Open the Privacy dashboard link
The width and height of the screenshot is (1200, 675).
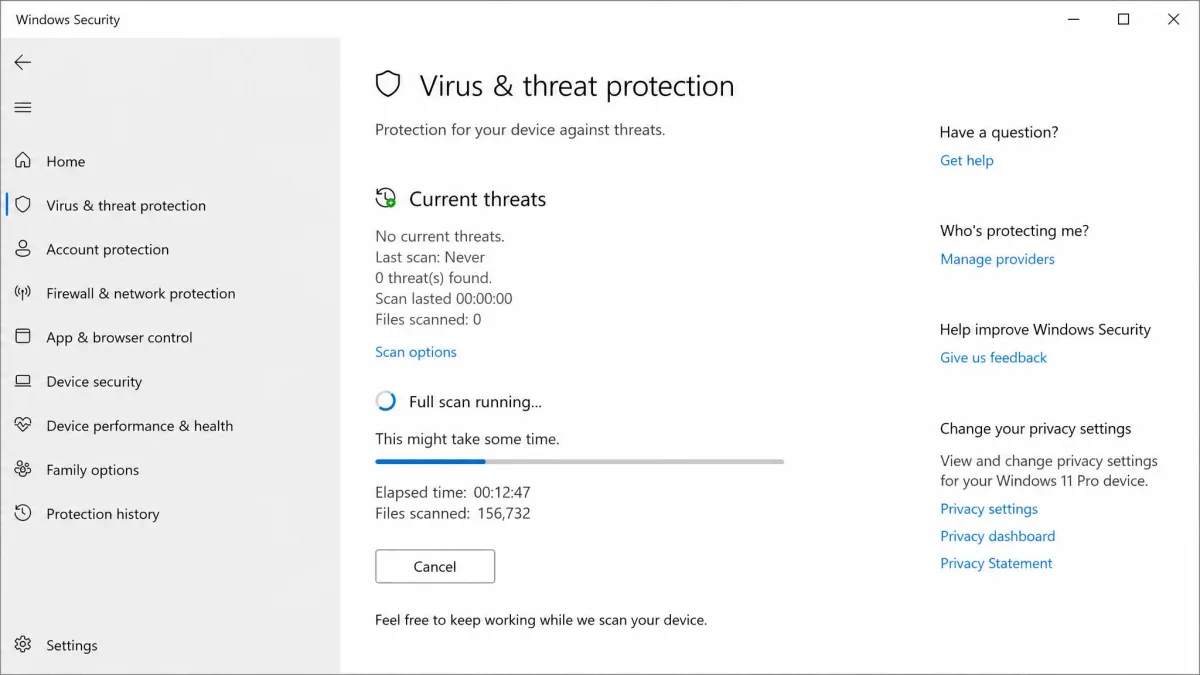coord(997,536)
